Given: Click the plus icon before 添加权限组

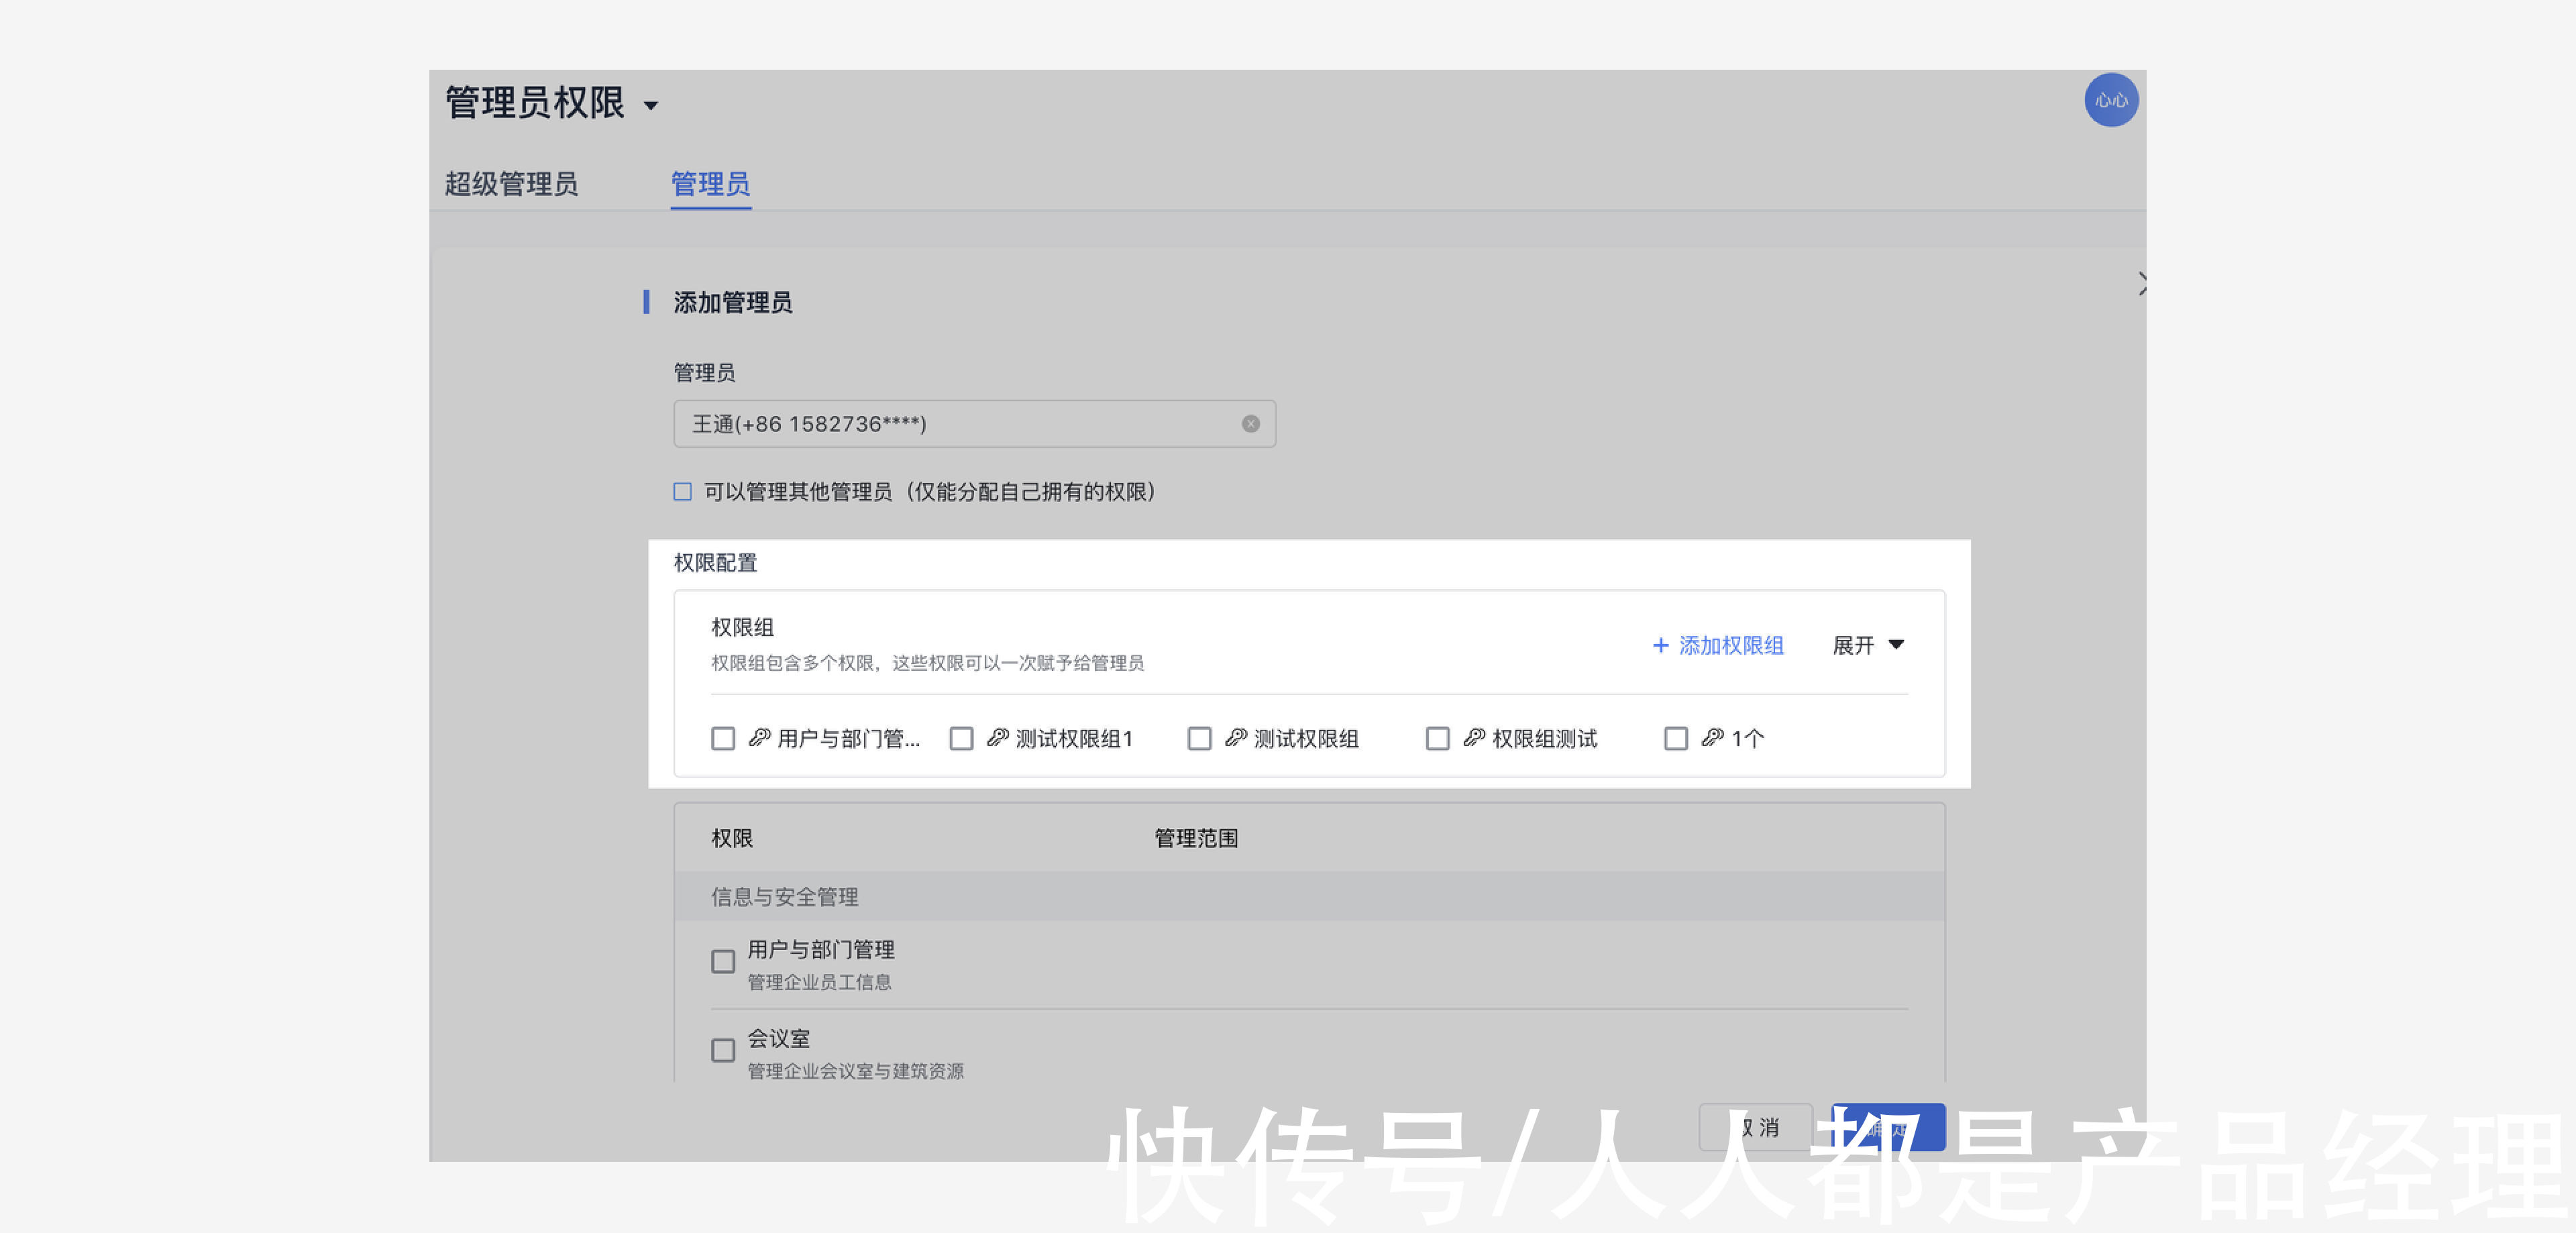Looking at the screenshot, I should [x=1660, y=646].
